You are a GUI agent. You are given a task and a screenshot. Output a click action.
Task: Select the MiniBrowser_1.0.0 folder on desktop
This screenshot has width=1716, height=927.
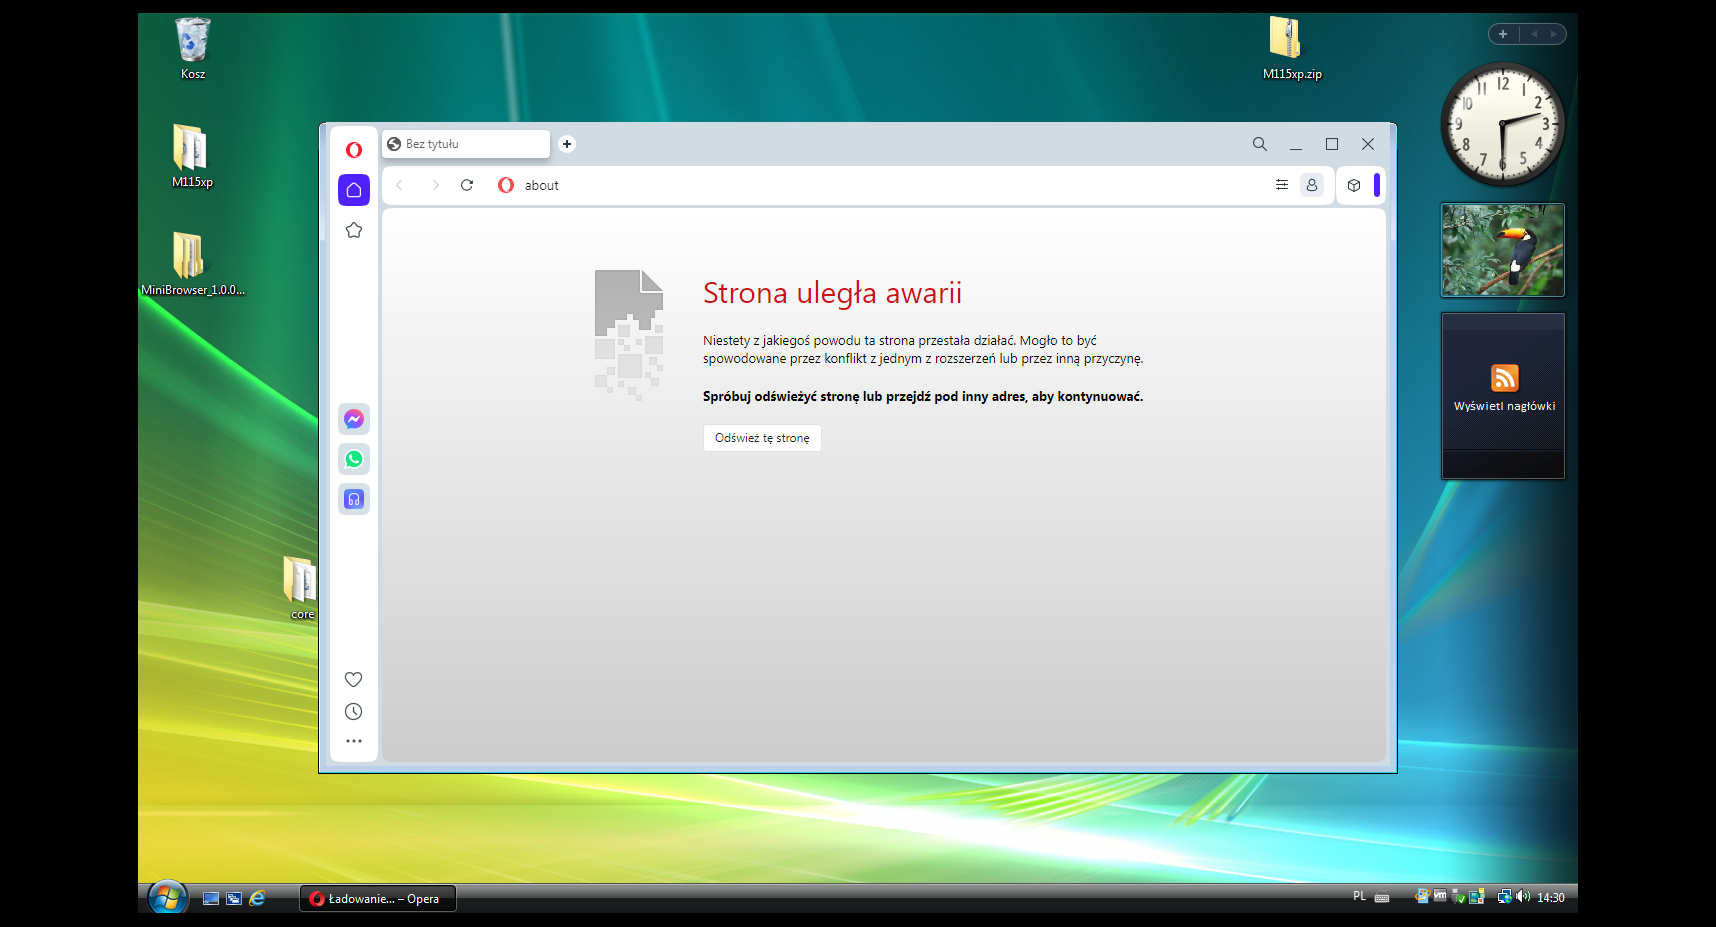coord(193,264)
